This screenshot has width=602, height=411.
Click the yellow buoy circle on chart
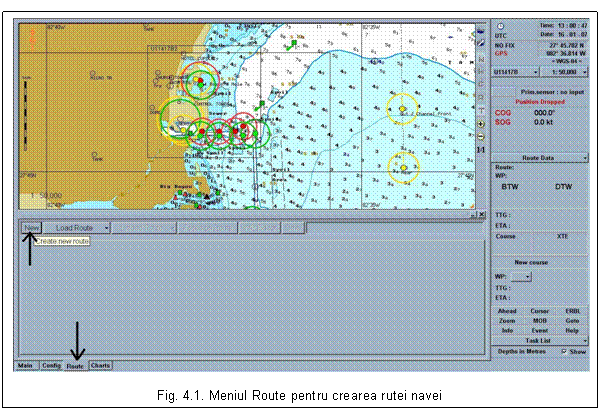403,106
